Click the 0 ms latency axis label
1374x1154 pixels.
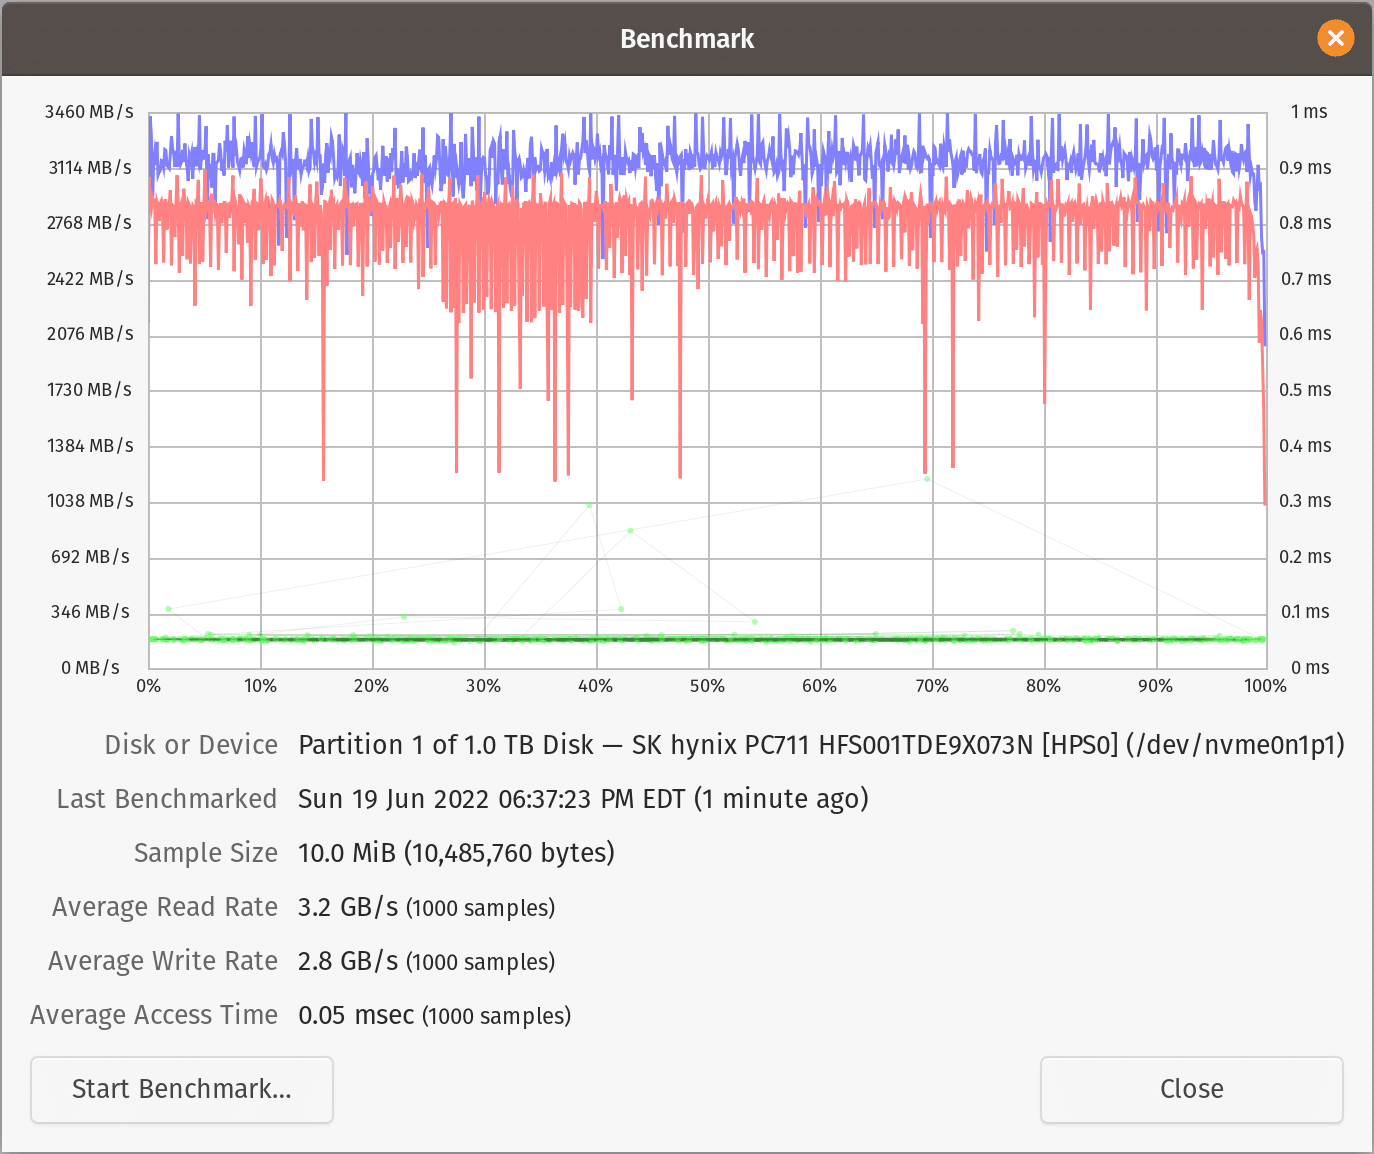(x=1308, y=667)
